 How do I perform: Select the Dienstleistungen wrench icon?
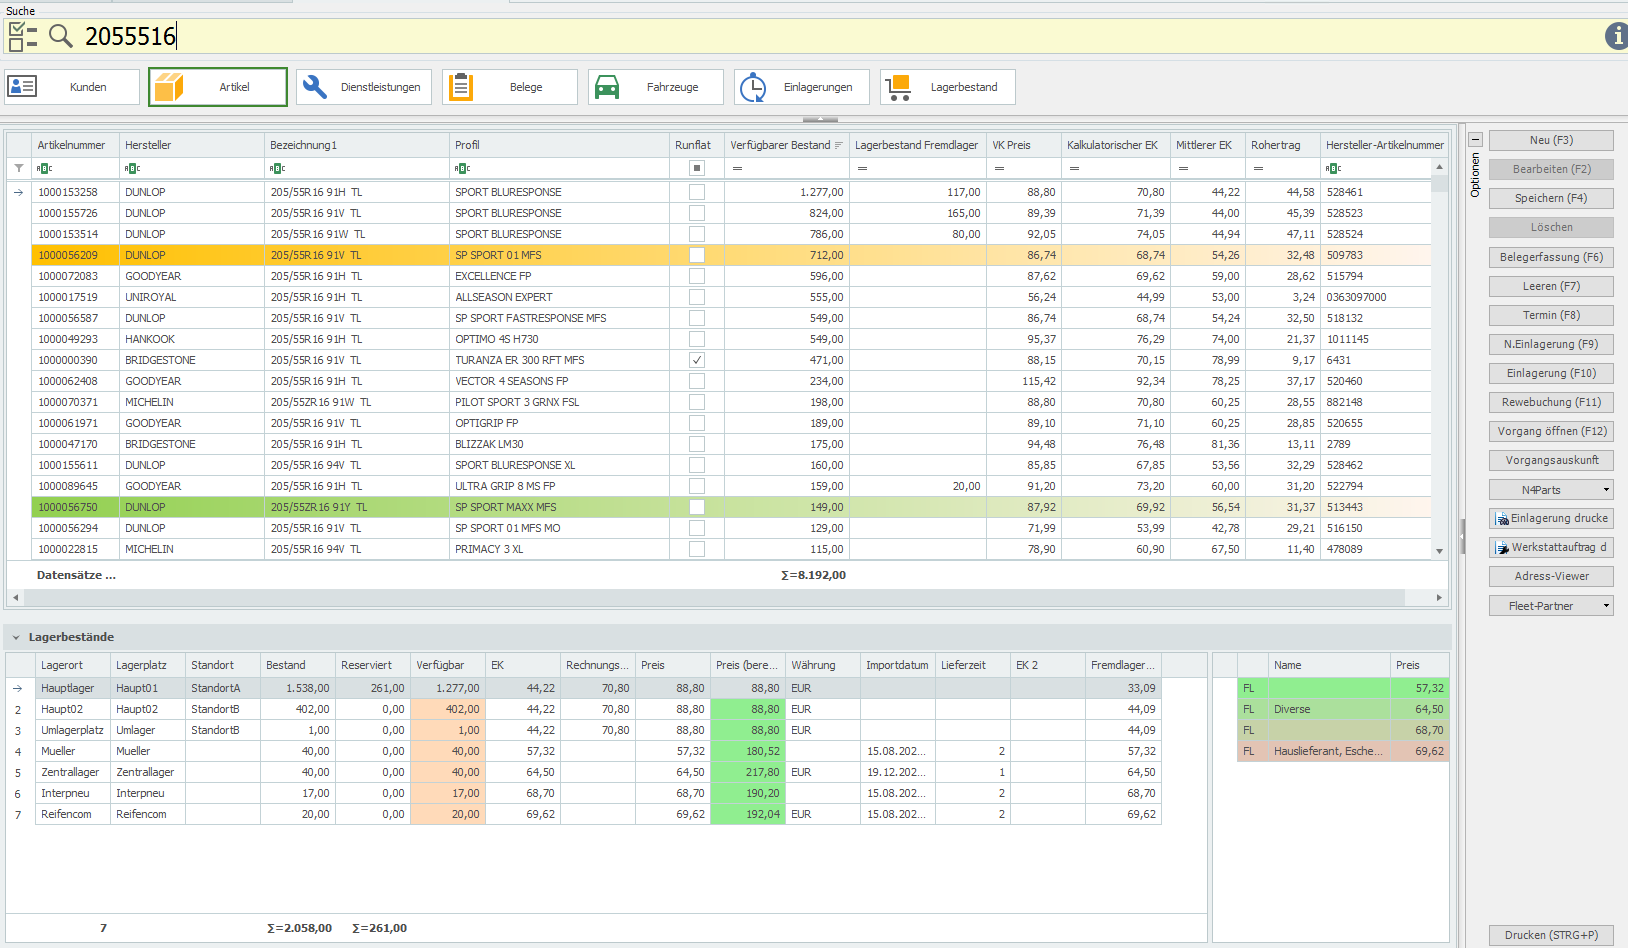(315, 87)
